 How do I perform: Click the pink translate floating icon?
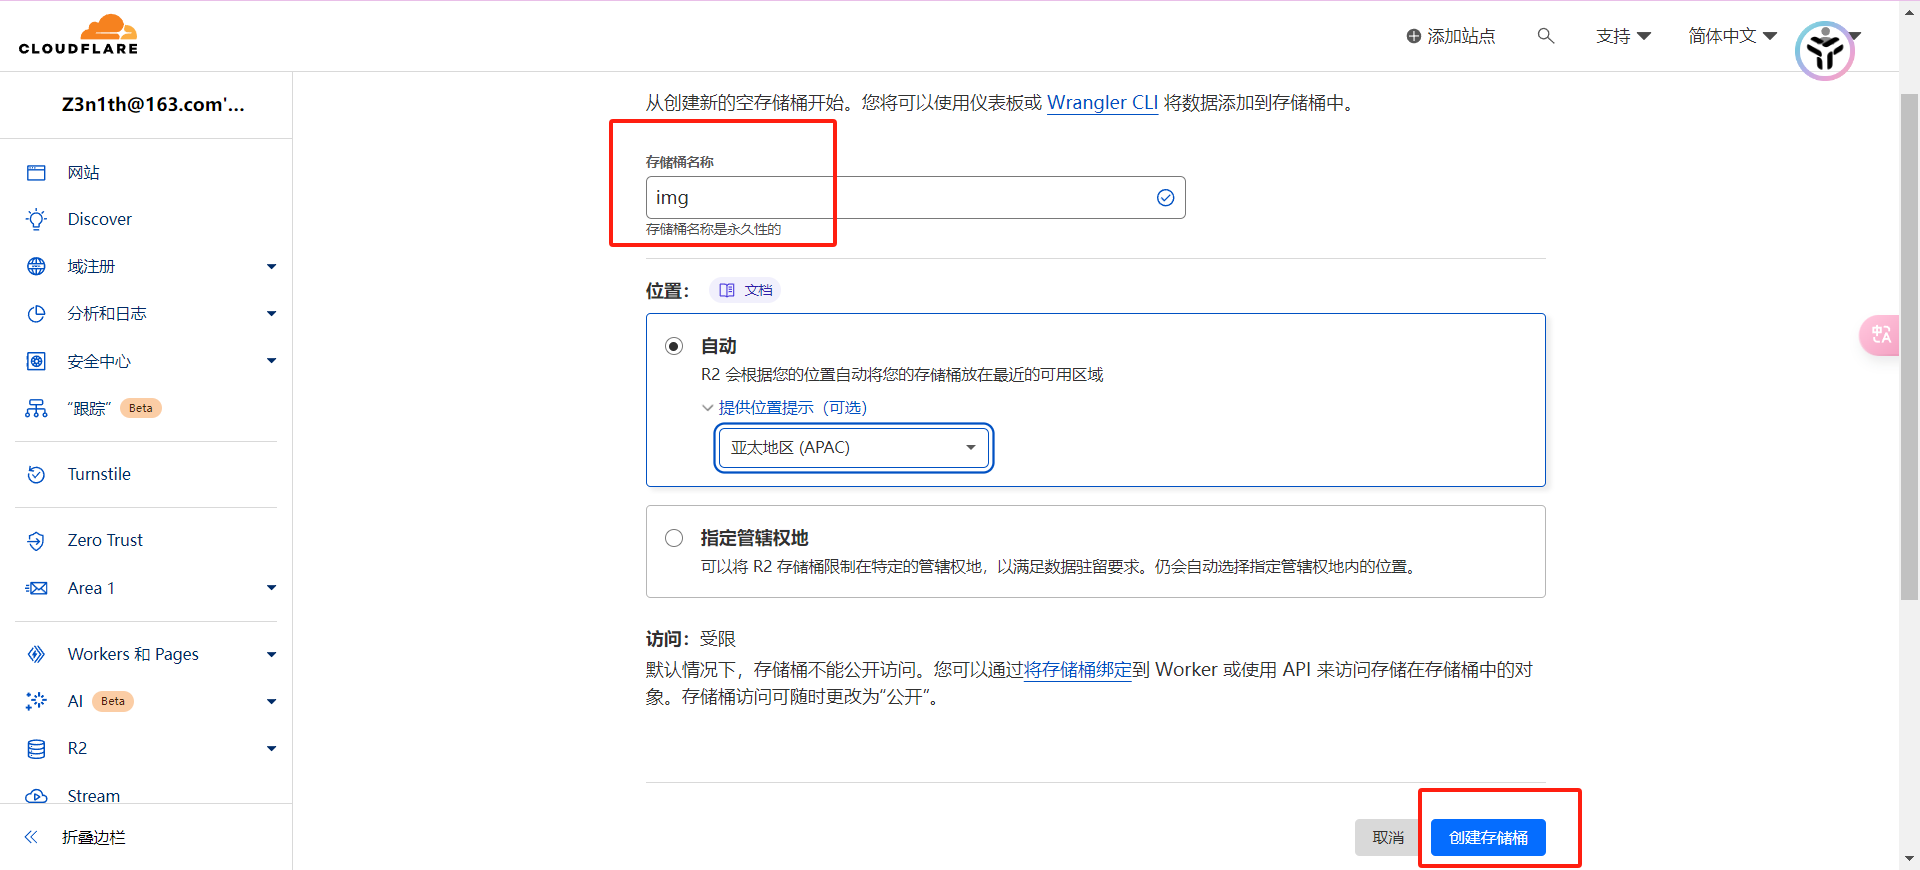pos(1880,335)
